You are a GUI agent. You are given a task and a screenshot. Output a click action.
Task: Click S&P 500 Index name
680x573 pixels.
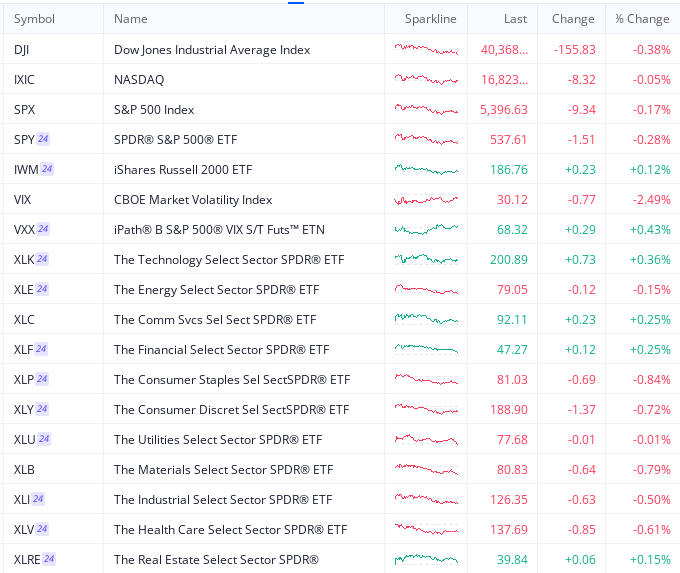[154, 110]
